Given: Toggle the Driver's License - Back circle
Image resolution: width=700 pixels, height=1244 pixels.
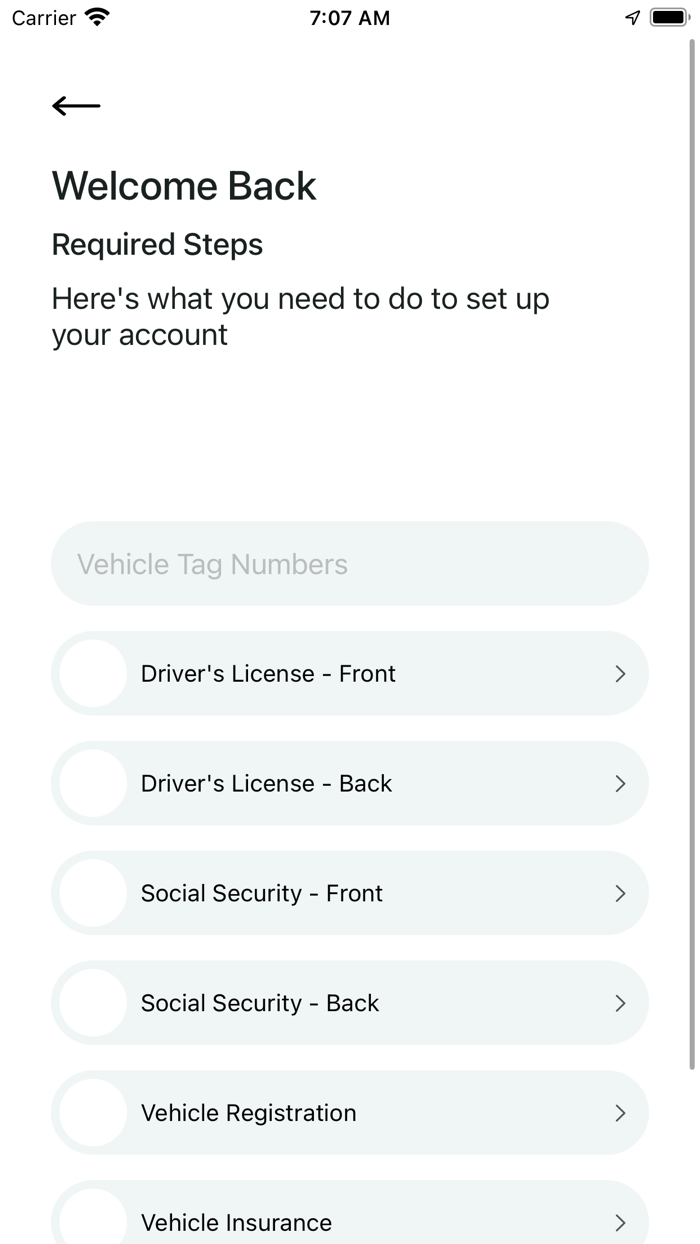Looking at the screenshot, I should [93, 784].
